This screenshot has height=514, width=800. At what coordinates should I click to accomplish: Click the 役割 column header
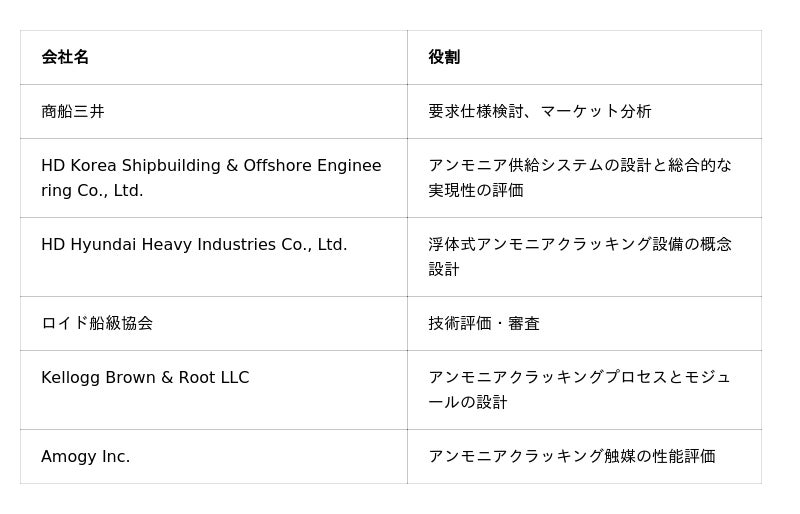click(x=444, y=57)
